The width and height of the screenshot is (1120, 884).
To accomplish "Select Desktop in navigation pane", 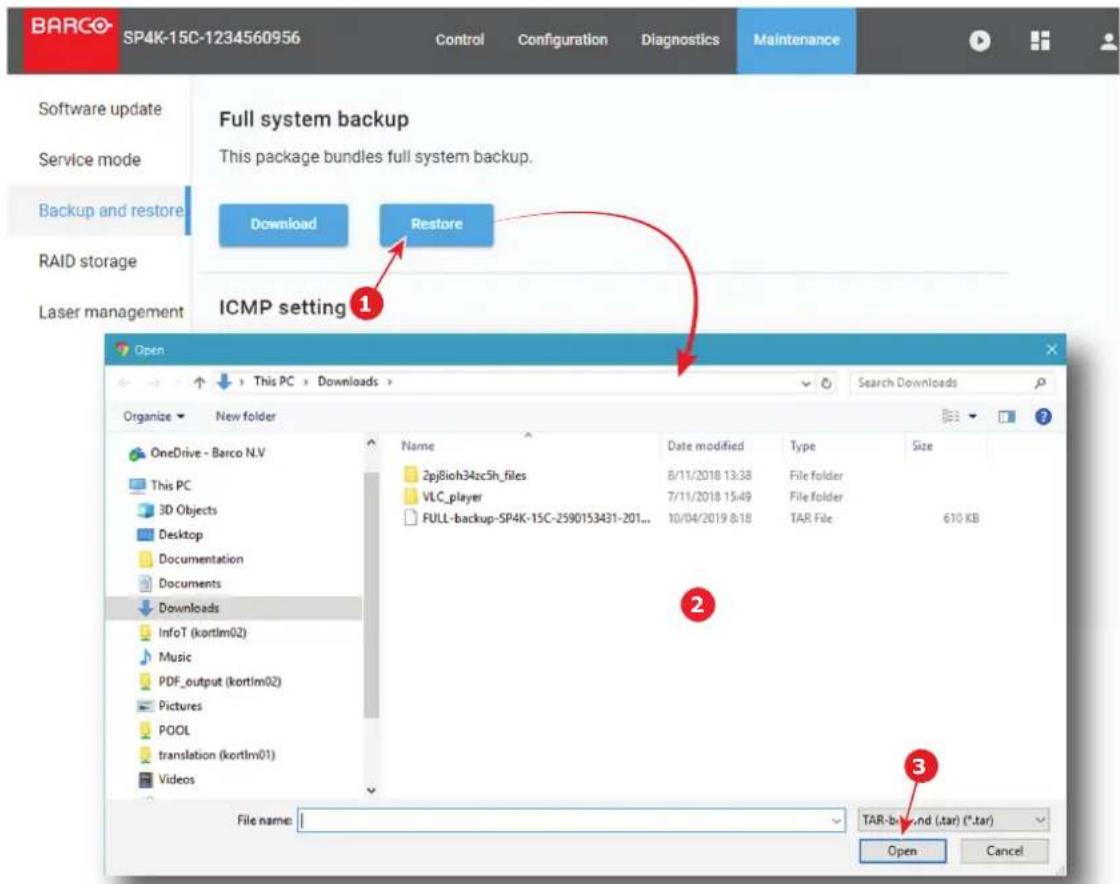I will click(x=170, y=534).
